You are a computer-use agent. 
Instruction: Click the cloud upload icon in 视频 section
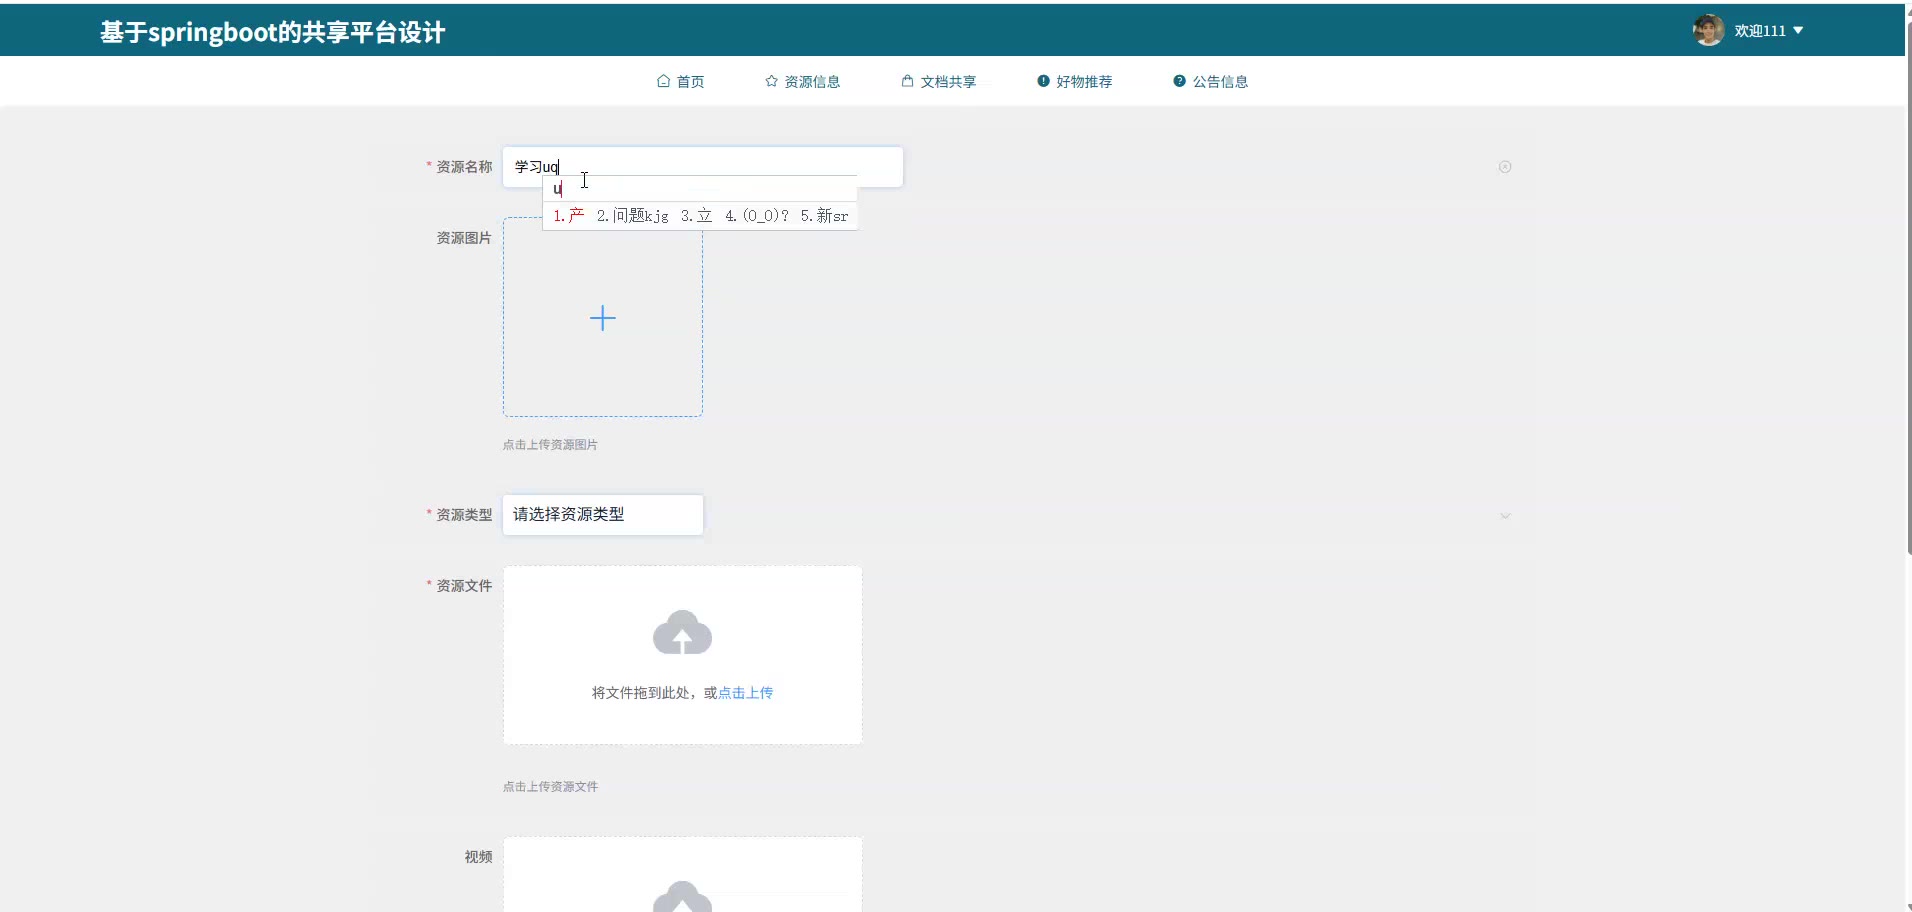tap(682, 897)
